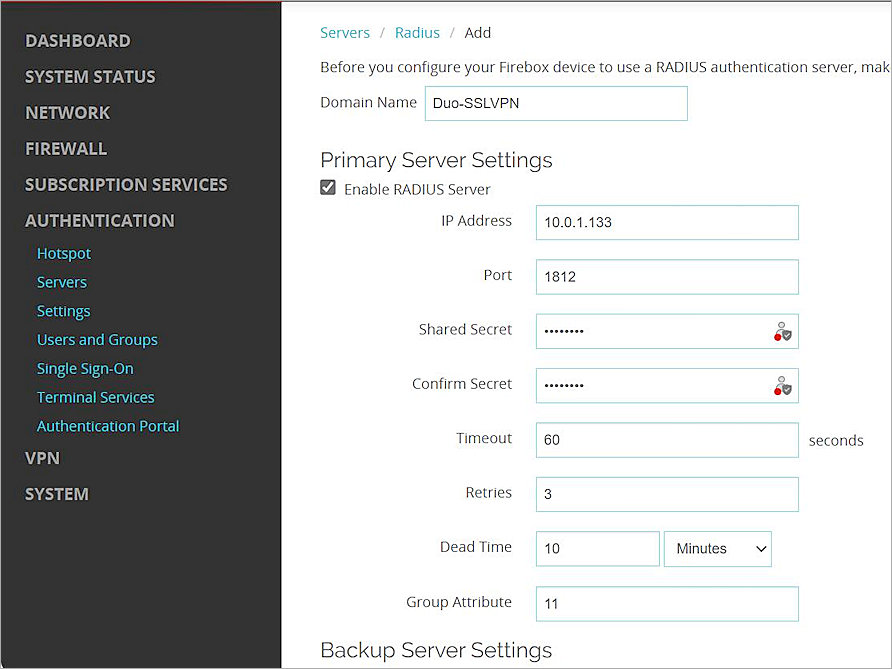Viewport: 892px width, 669px height.
Task: Select SYSTEM STATUS in the sidebar
Action: click(90, 76)
